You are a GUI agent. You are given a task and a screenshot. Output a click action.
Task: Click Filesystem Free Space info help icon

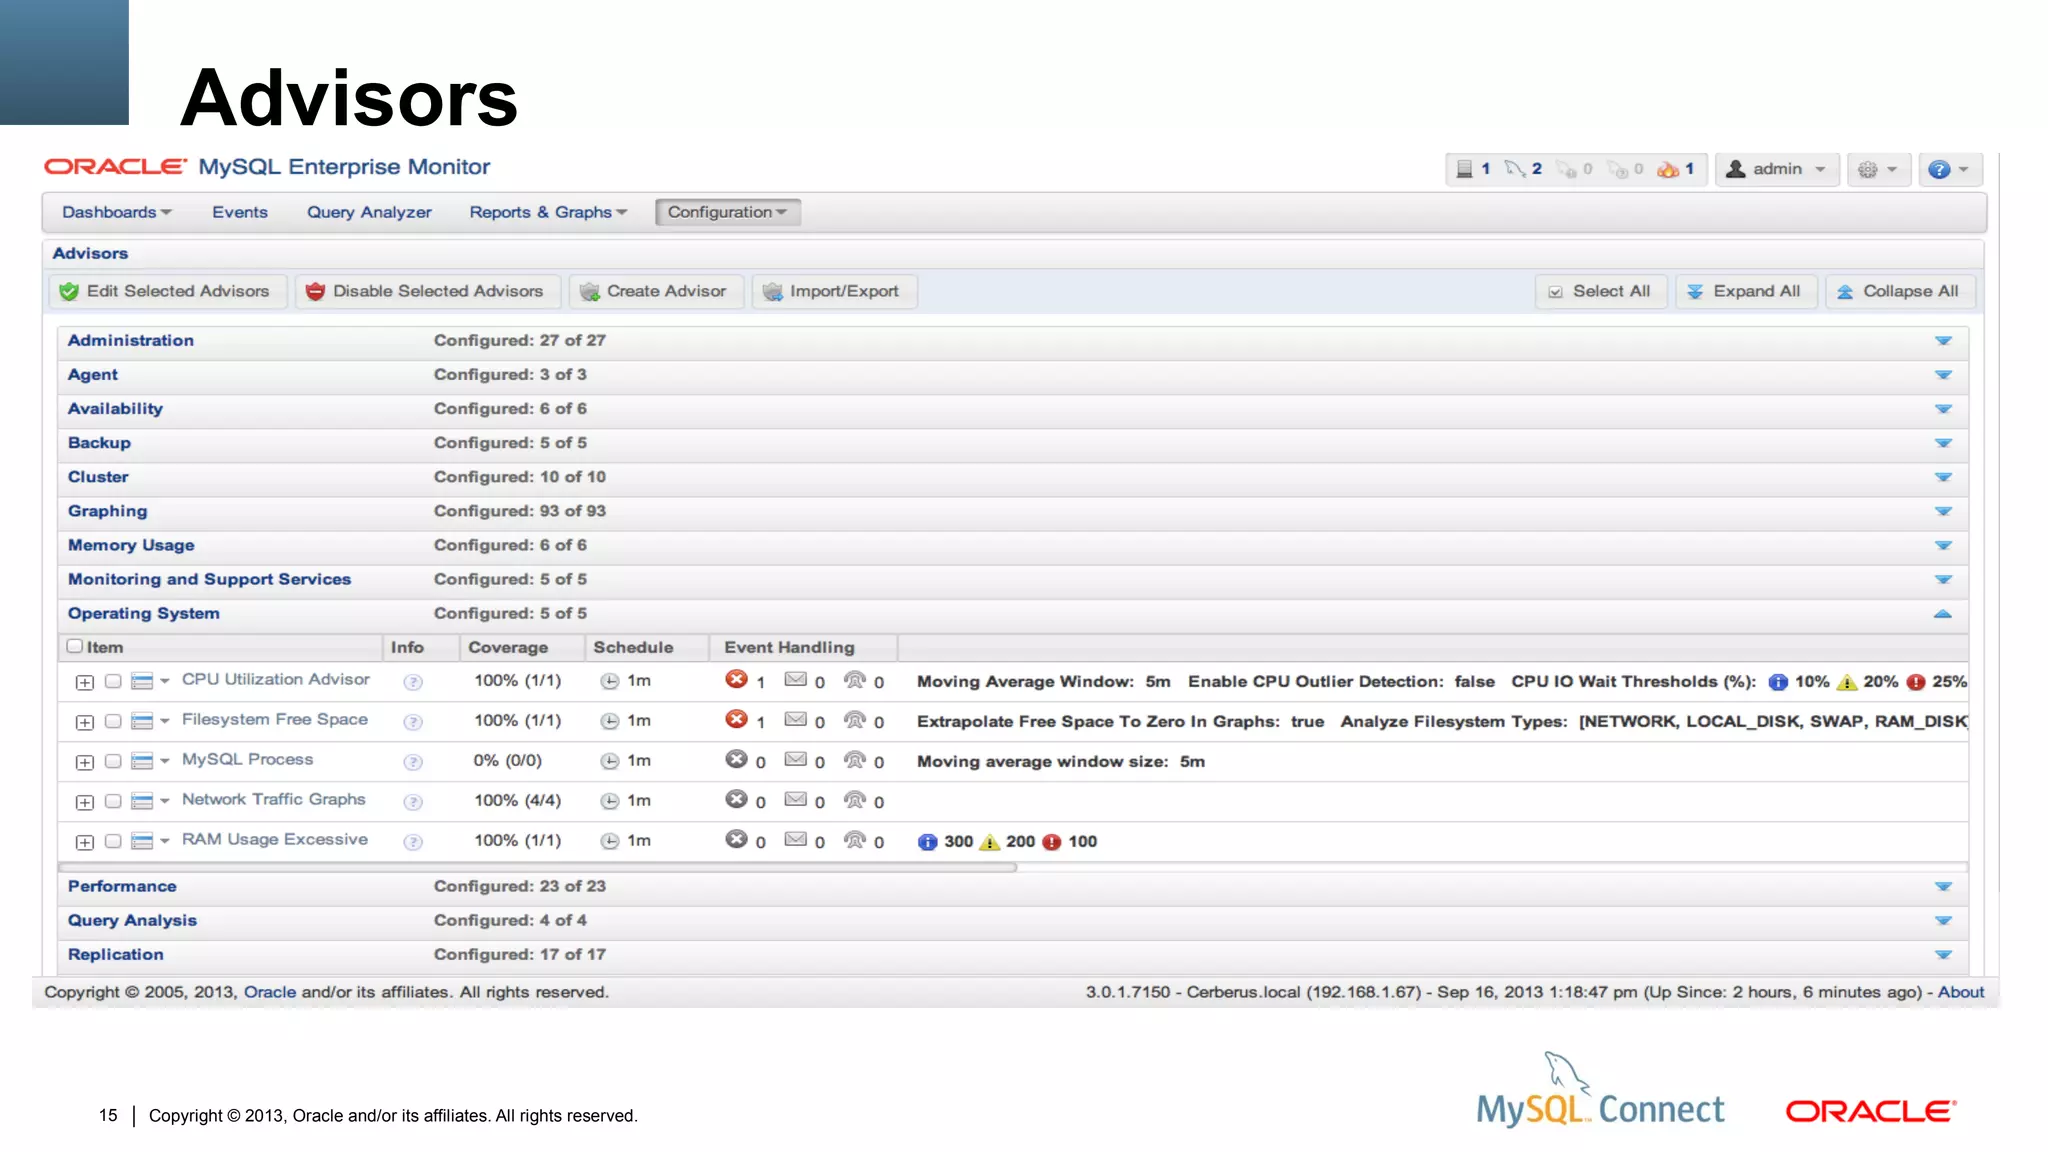[412, 722]
